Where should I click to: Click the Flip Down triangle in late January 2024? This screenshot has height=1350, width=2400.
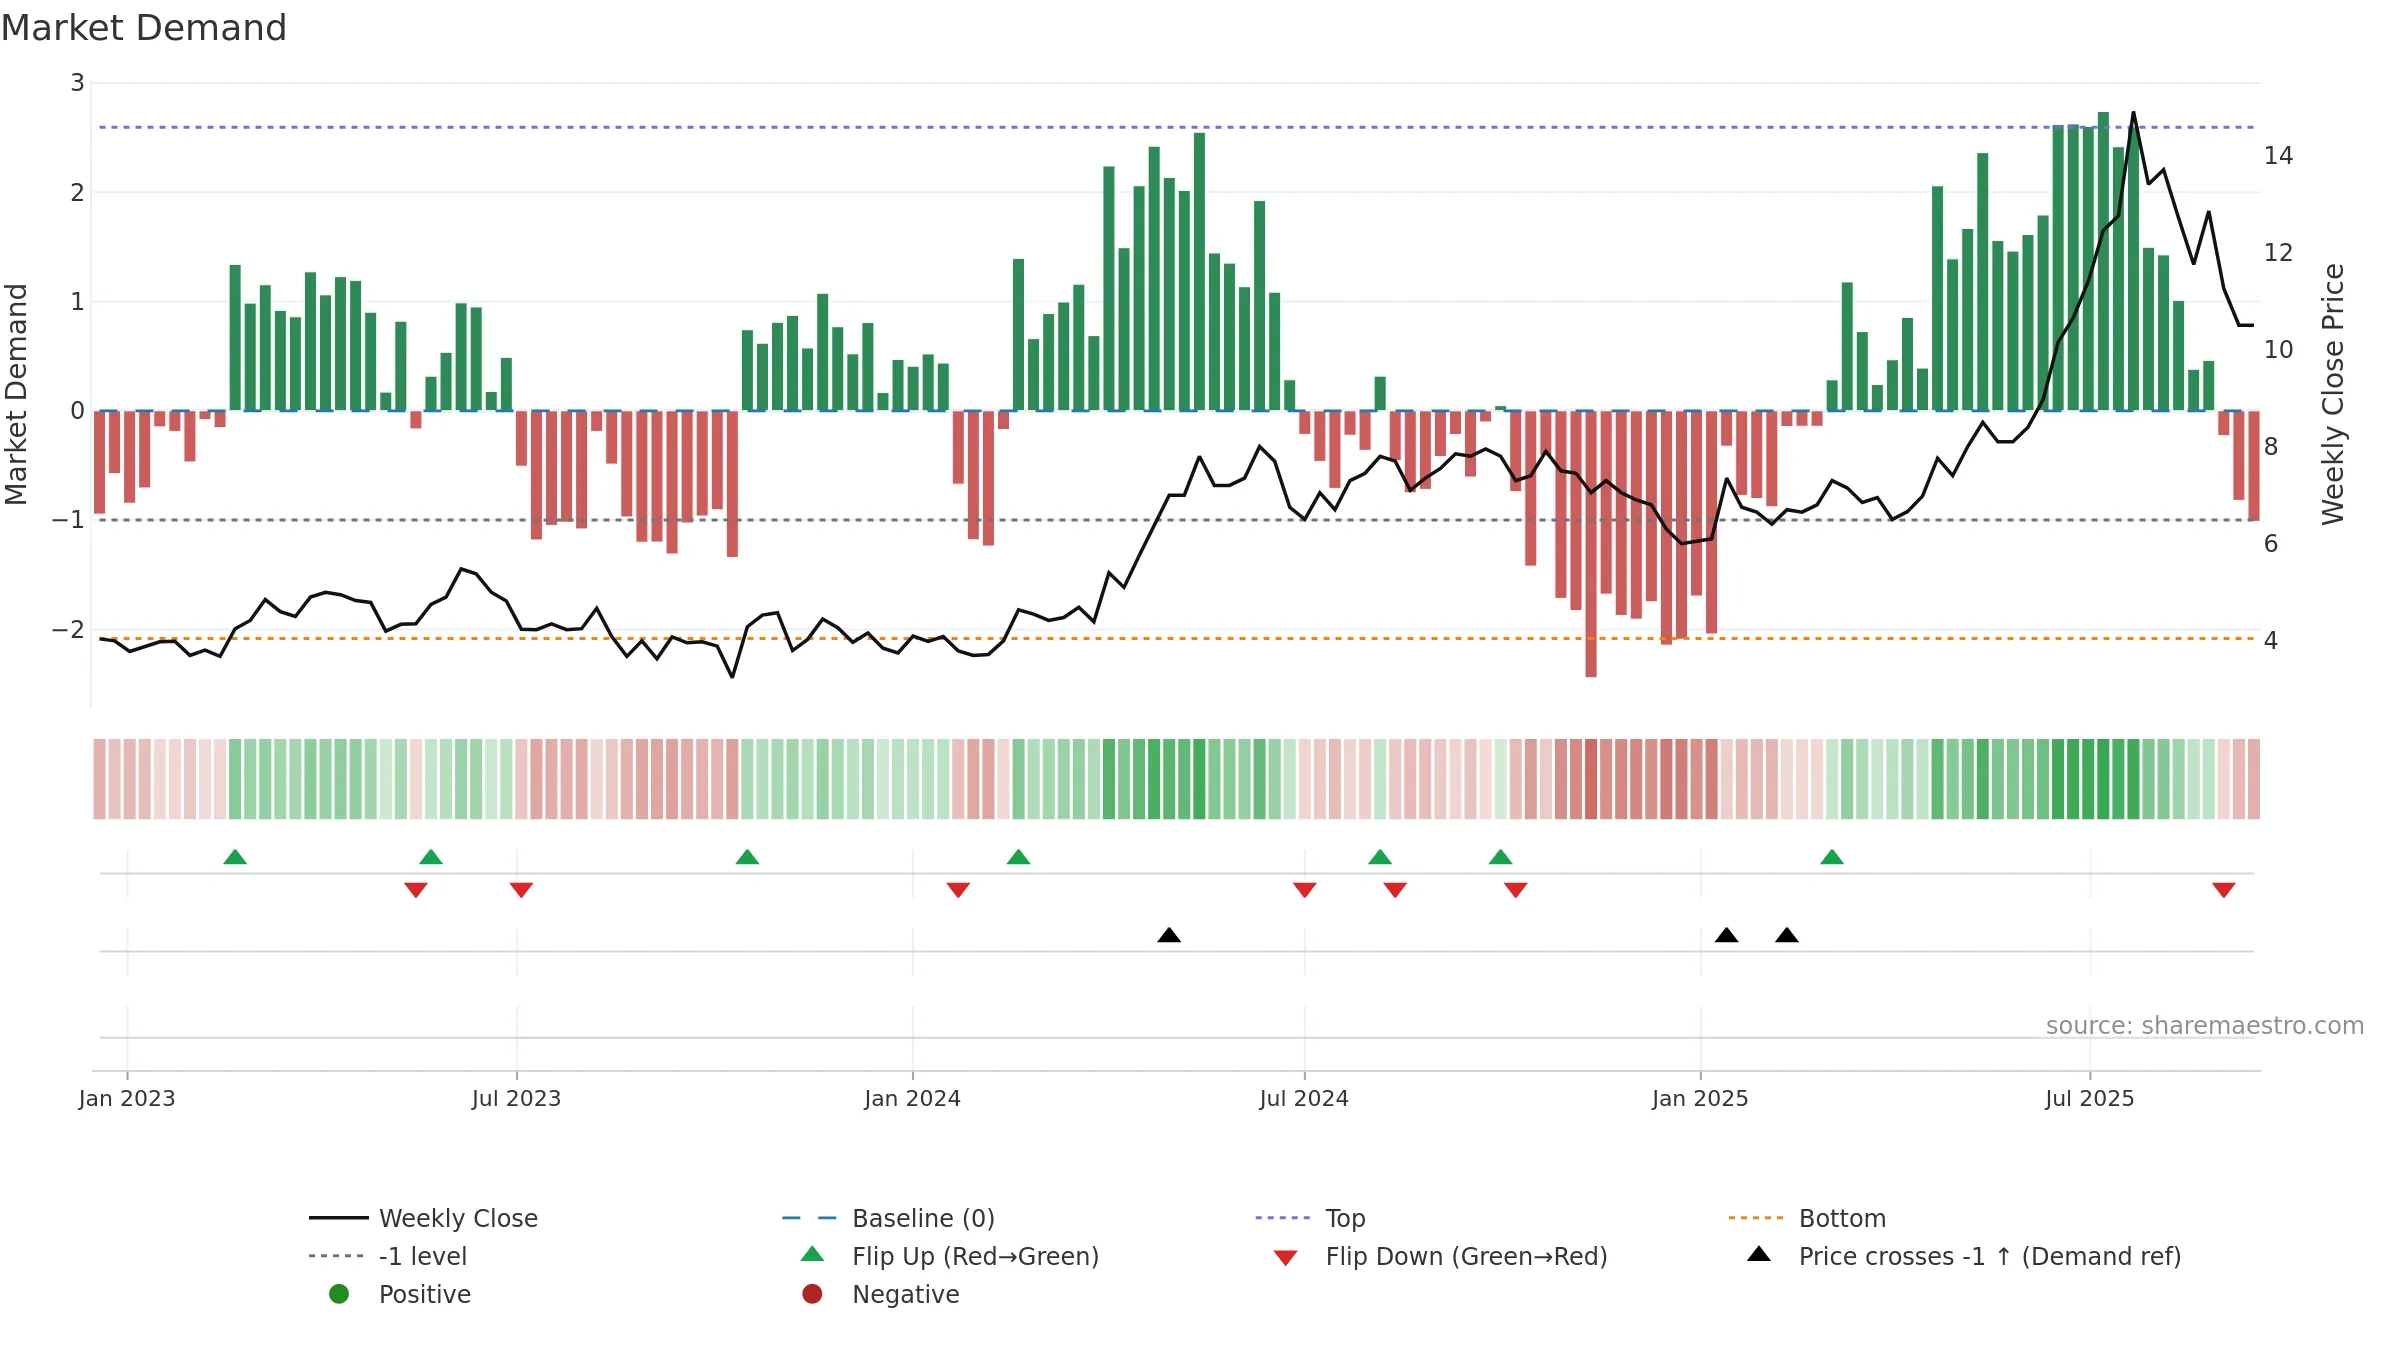pos(958,890)
